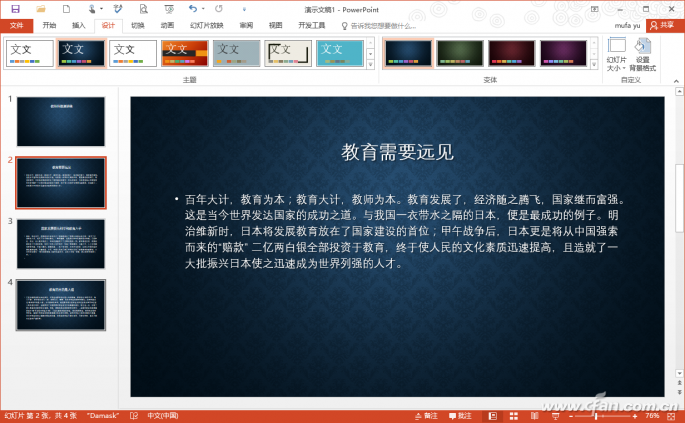Click Undo arrow in quick access toolbar
Screen dimensions: 685x423
pos(191,8)
